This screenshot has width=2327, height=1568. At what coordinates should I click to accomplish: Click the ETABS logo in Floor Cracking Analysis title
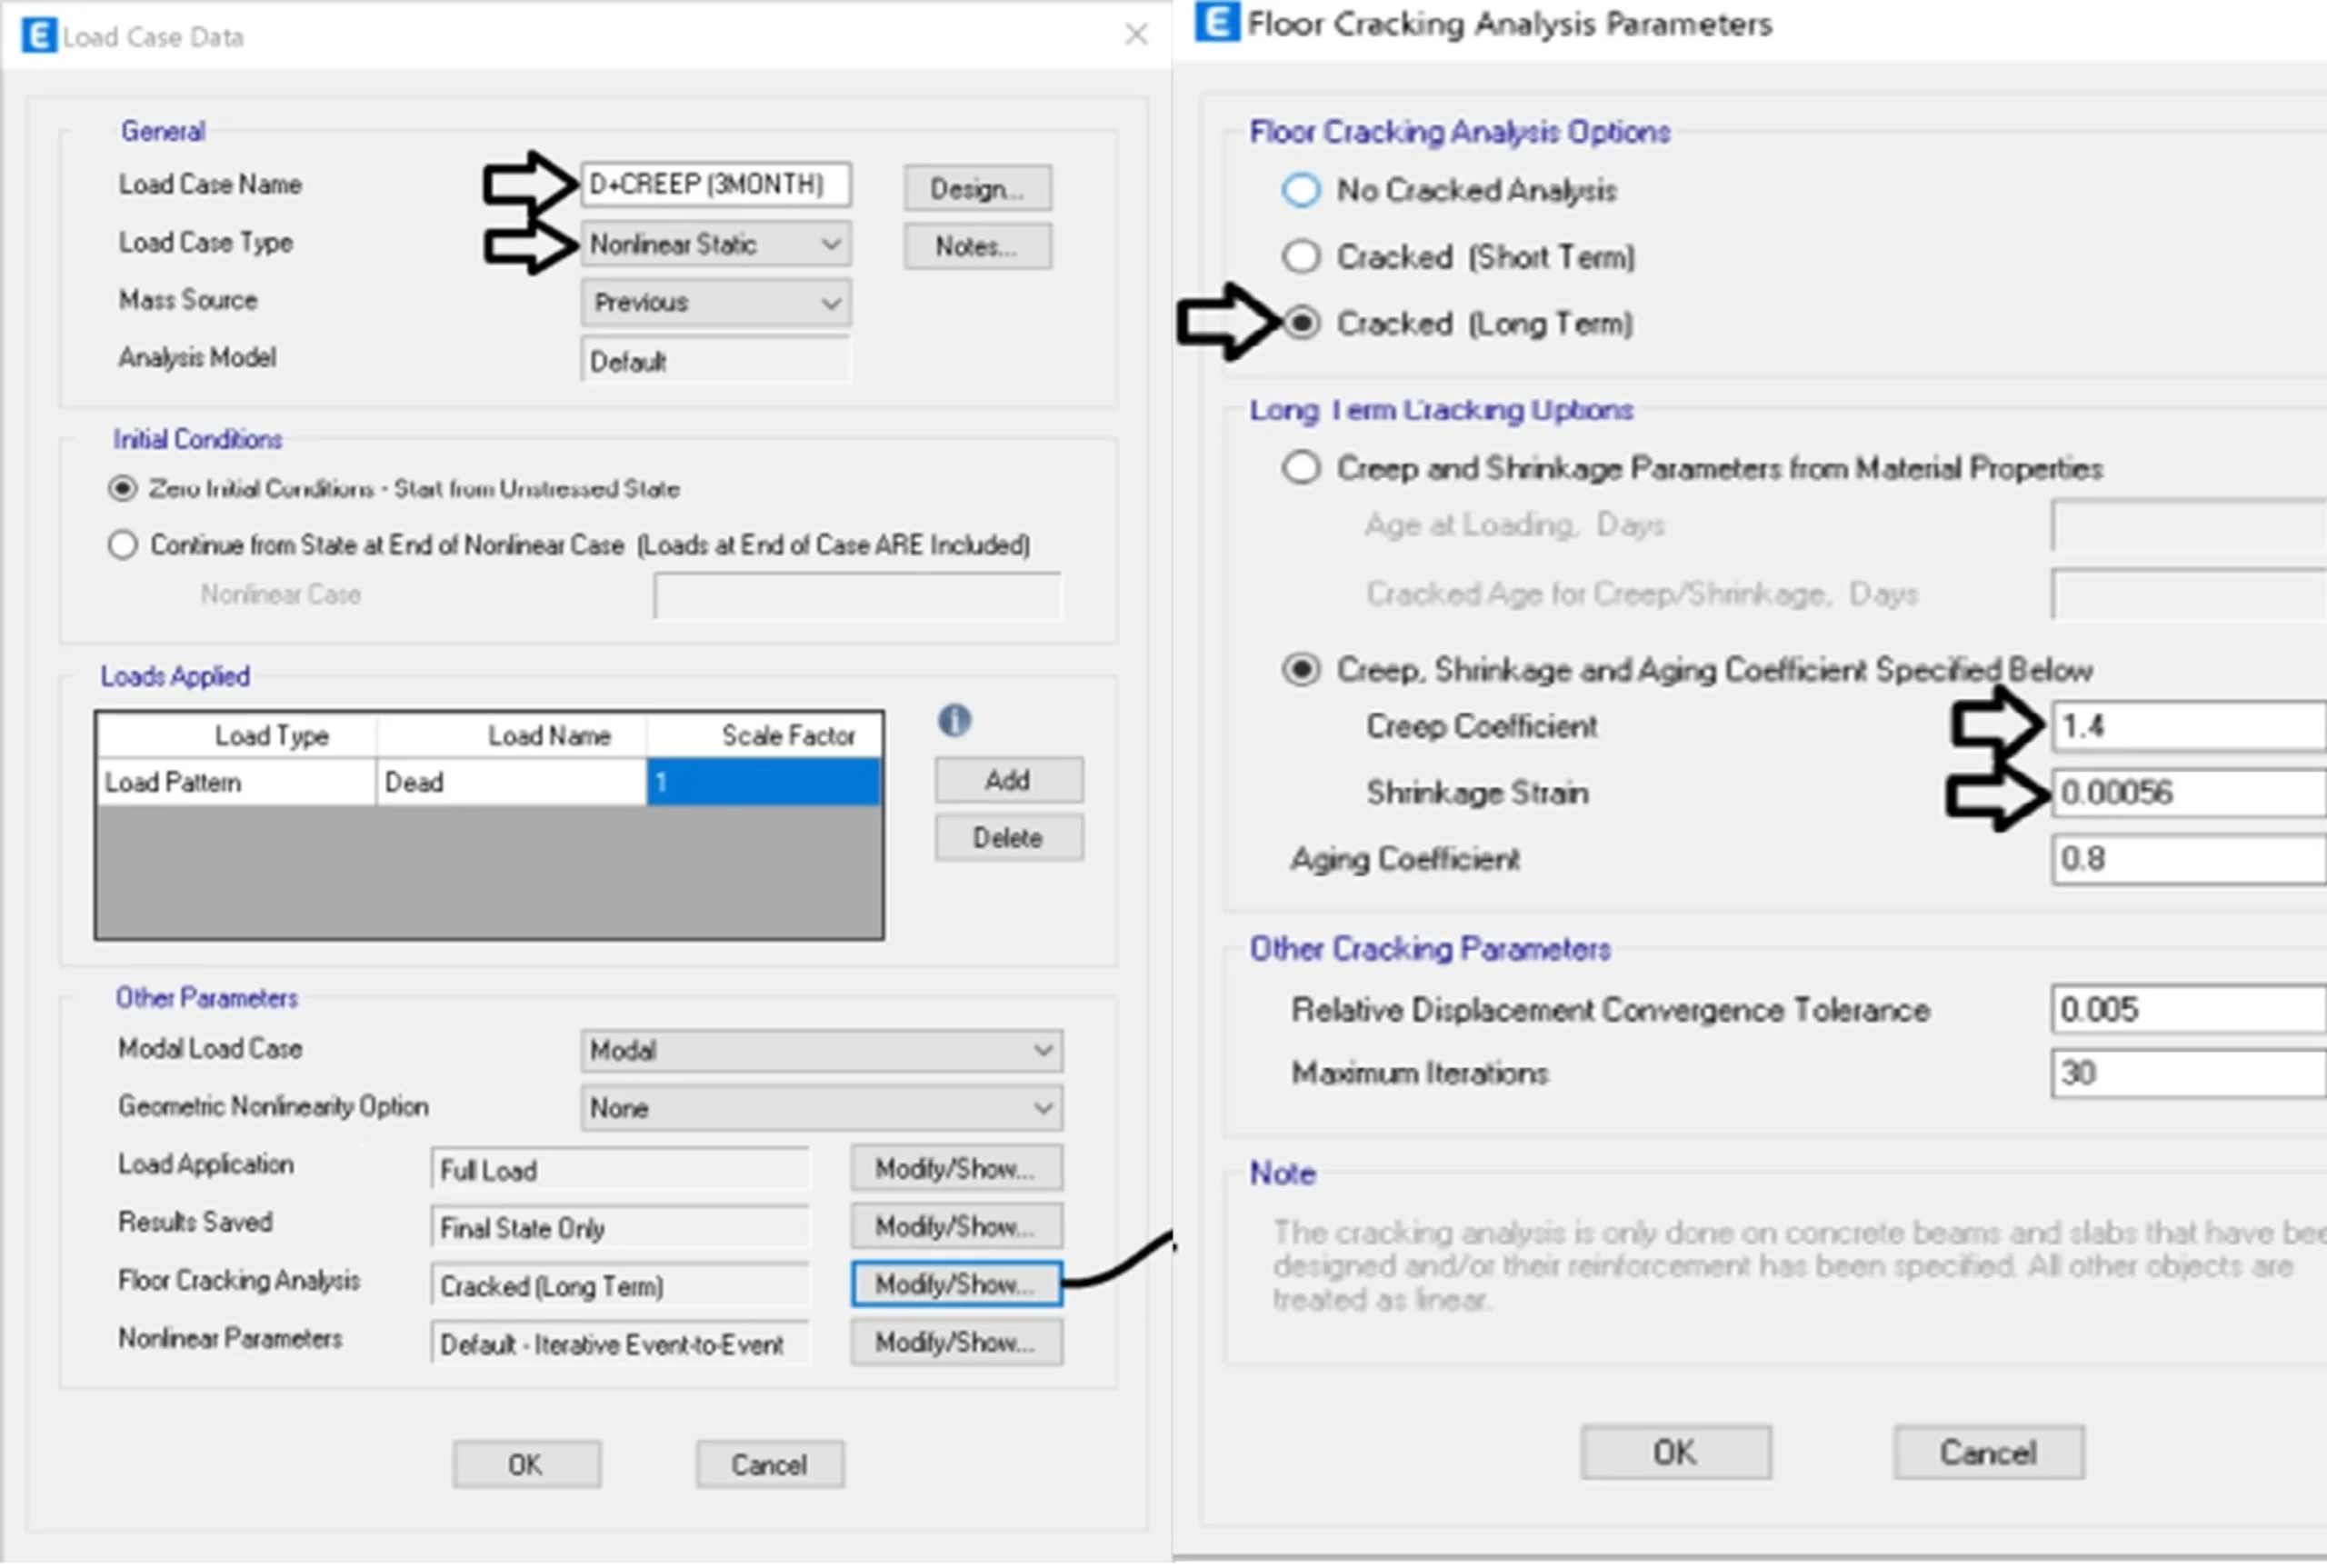click(x=1216, y=22)
